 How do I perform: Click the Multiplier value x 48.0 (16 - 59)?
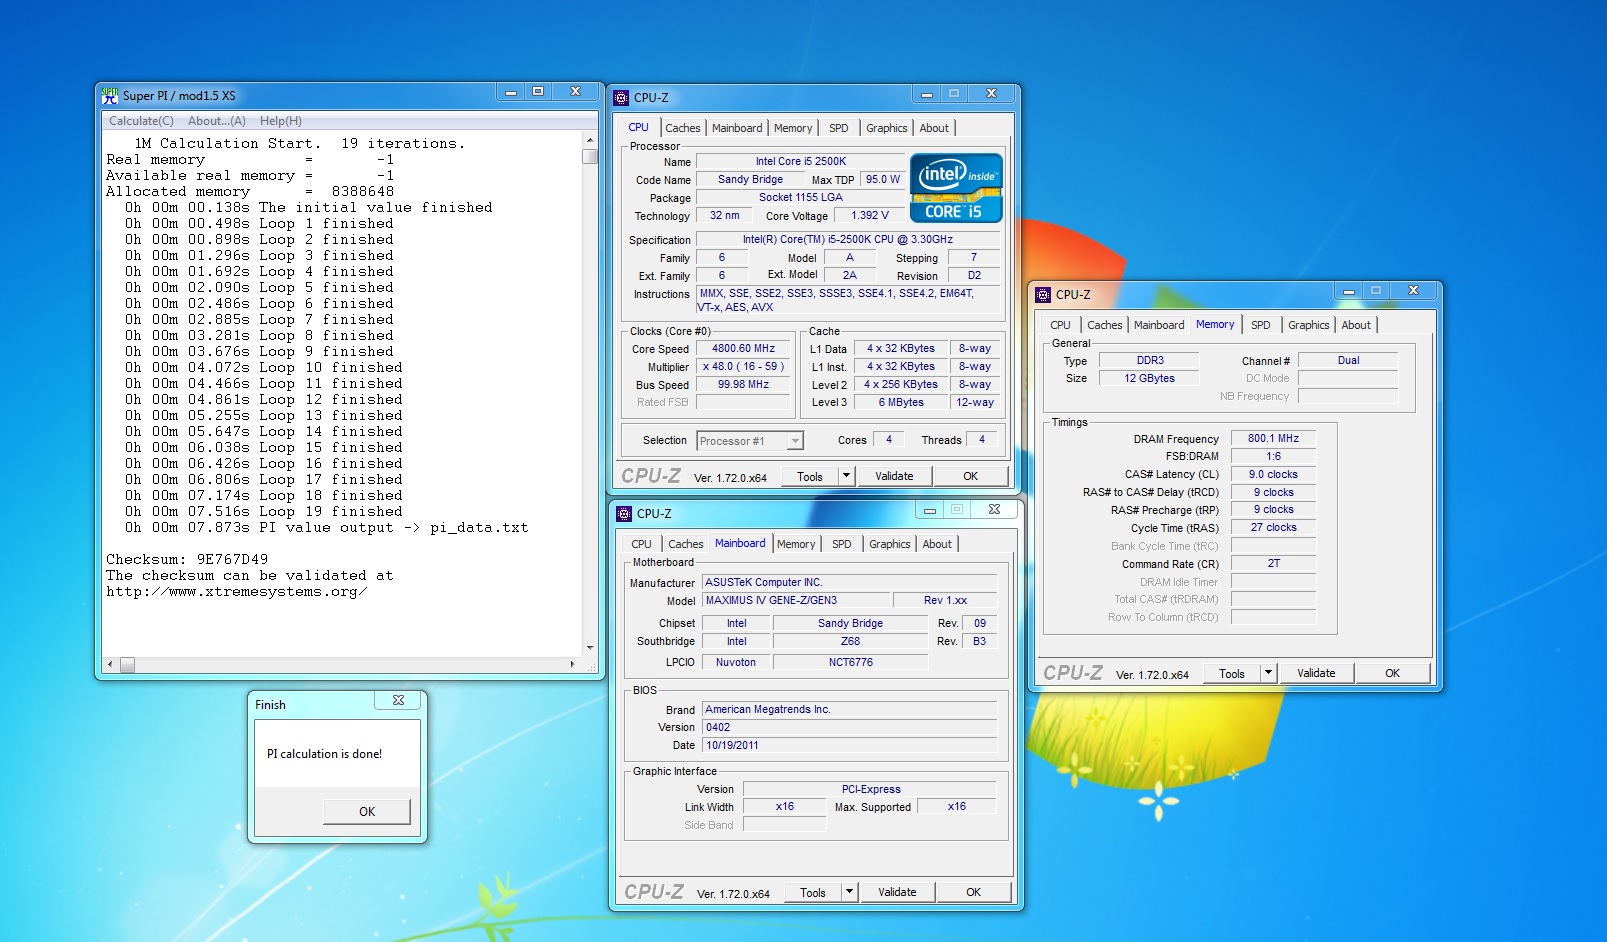click(x=743, y=366)
